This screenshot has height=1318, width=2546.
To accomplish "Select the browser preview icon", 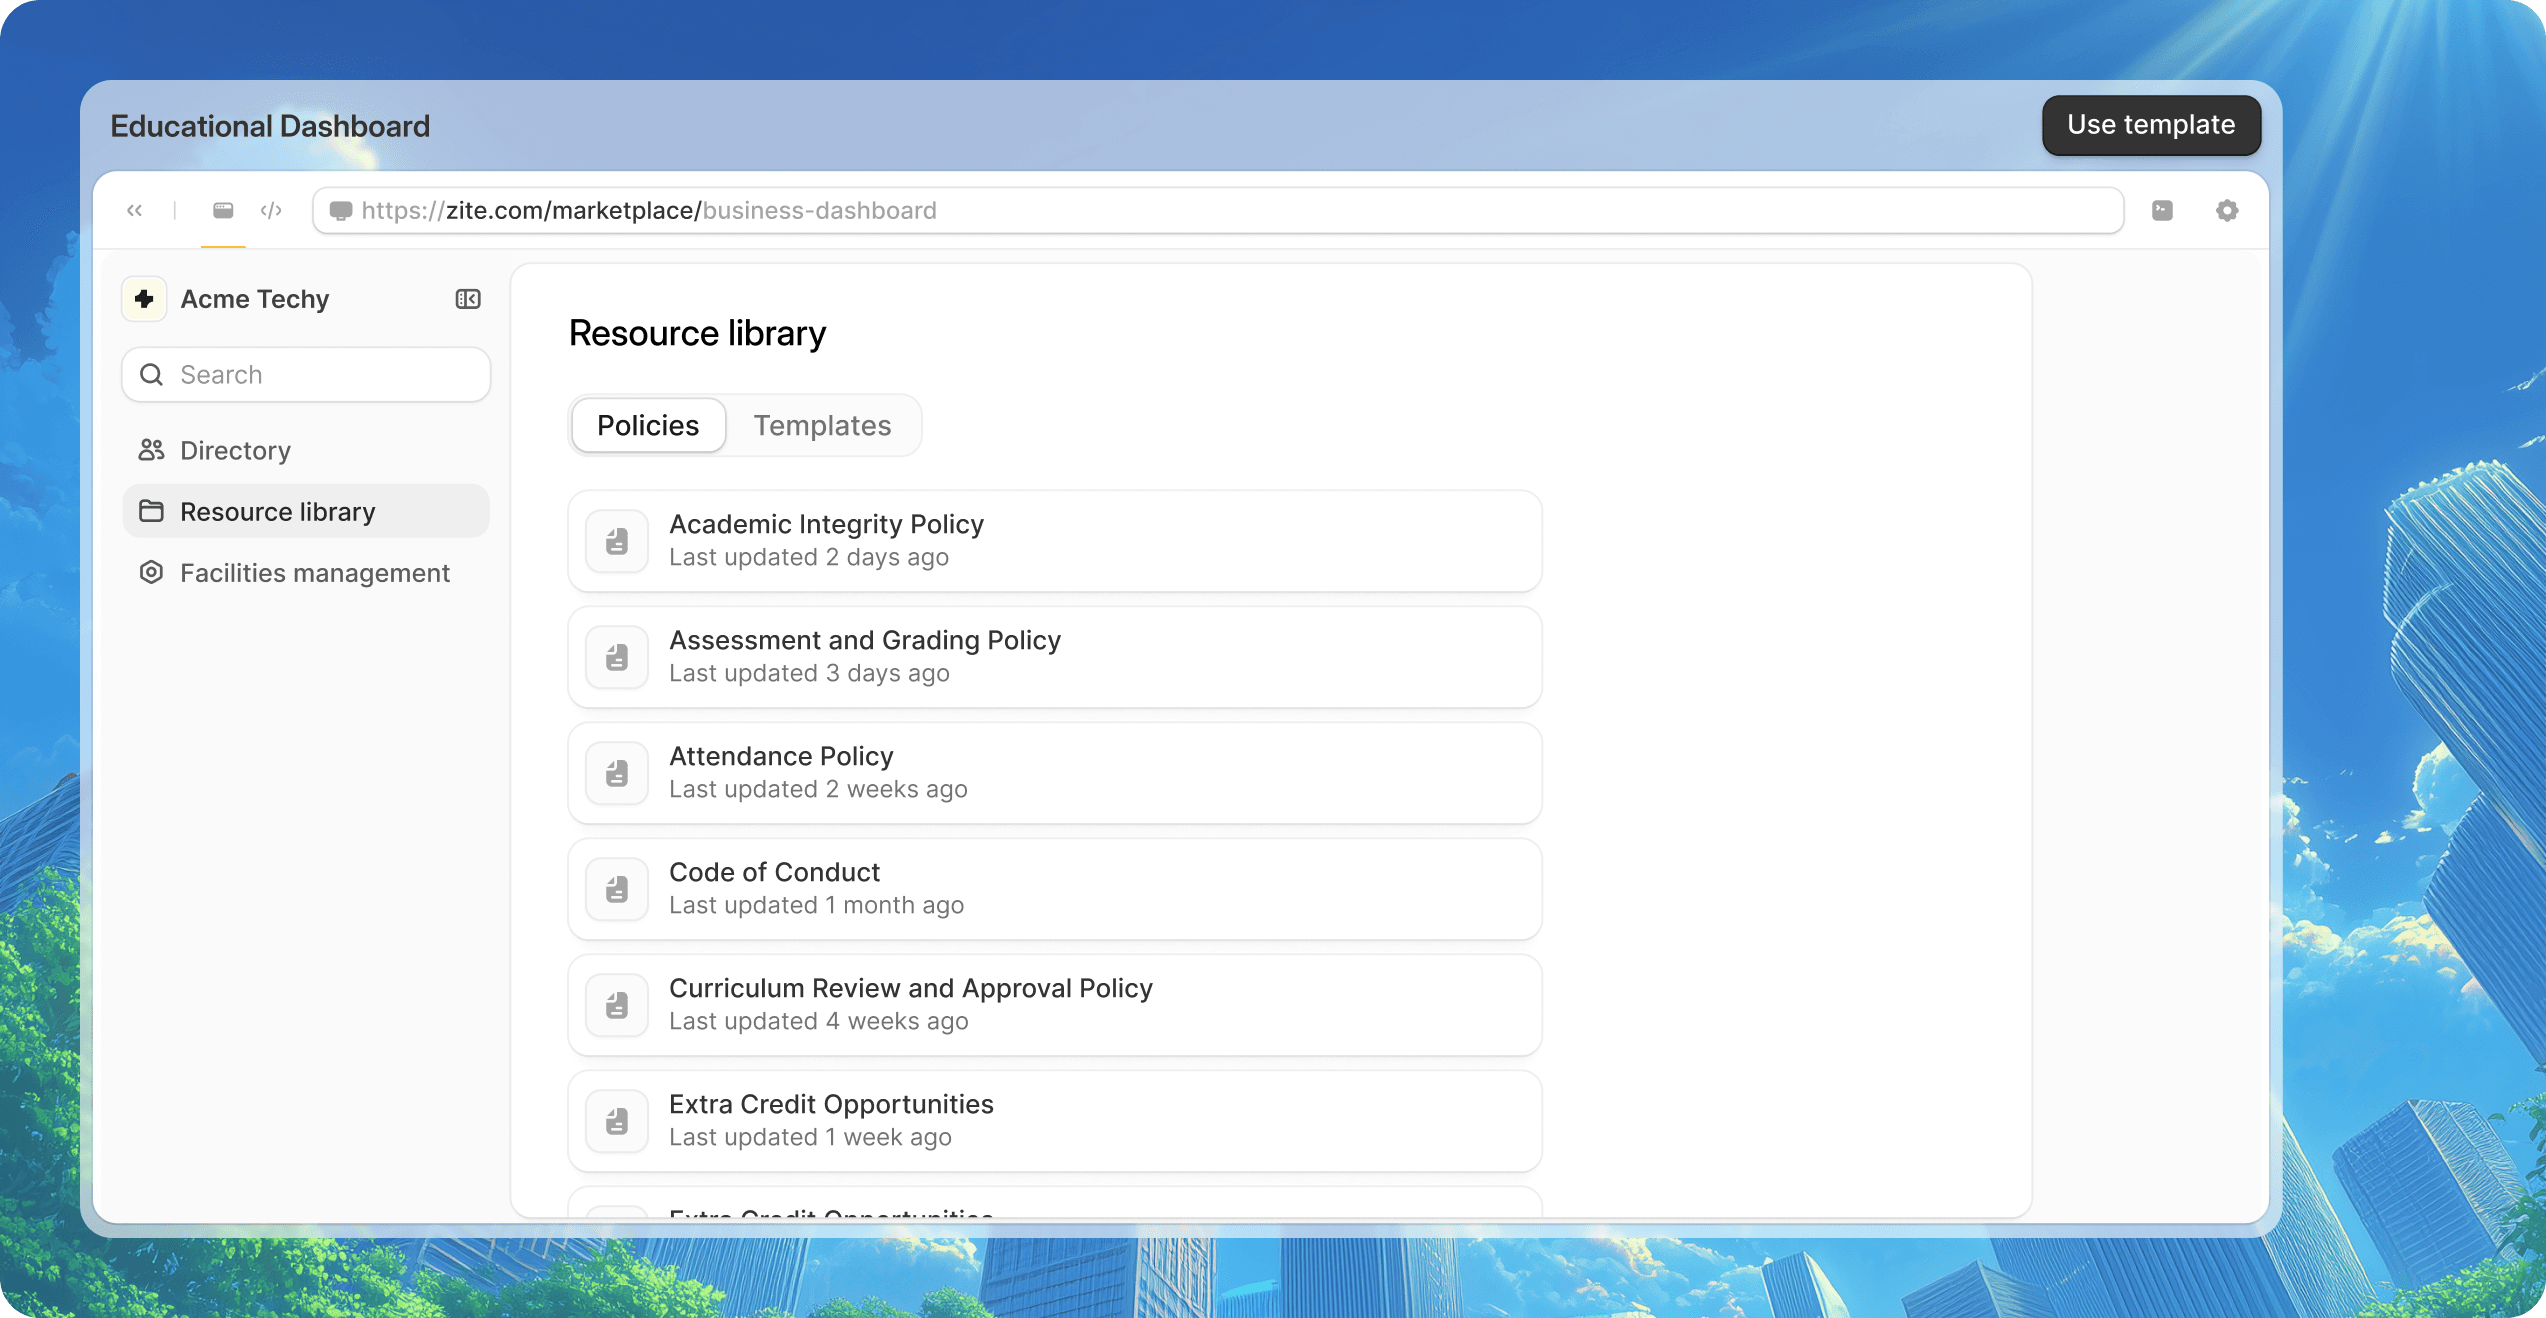I will (222, 210).
